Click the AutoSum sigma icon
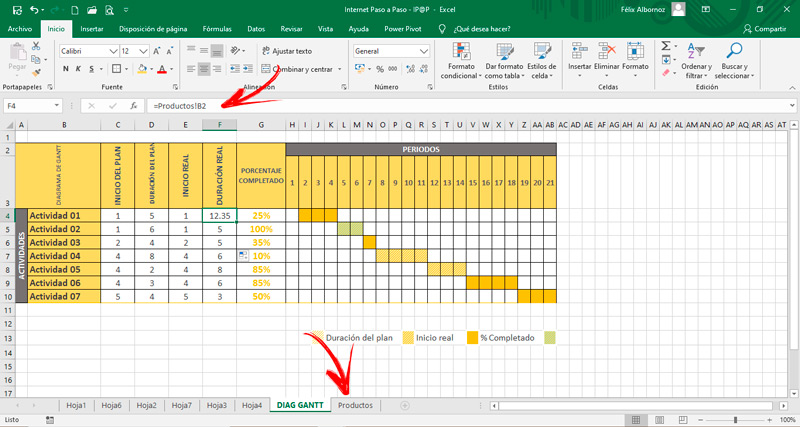This screenshot has height=427, width=800. click(x=666, y=46)
